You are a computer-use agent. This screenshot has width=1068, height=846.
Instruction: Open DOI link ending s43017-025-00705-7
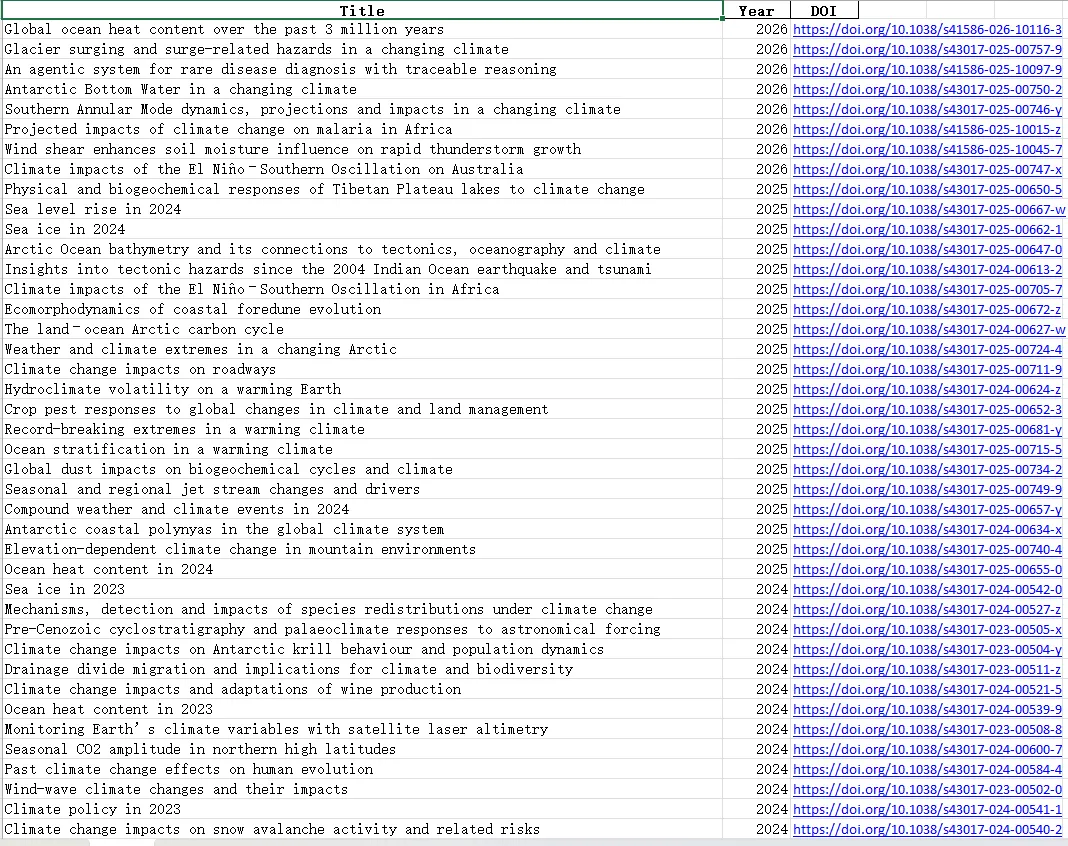click(927, 289)
